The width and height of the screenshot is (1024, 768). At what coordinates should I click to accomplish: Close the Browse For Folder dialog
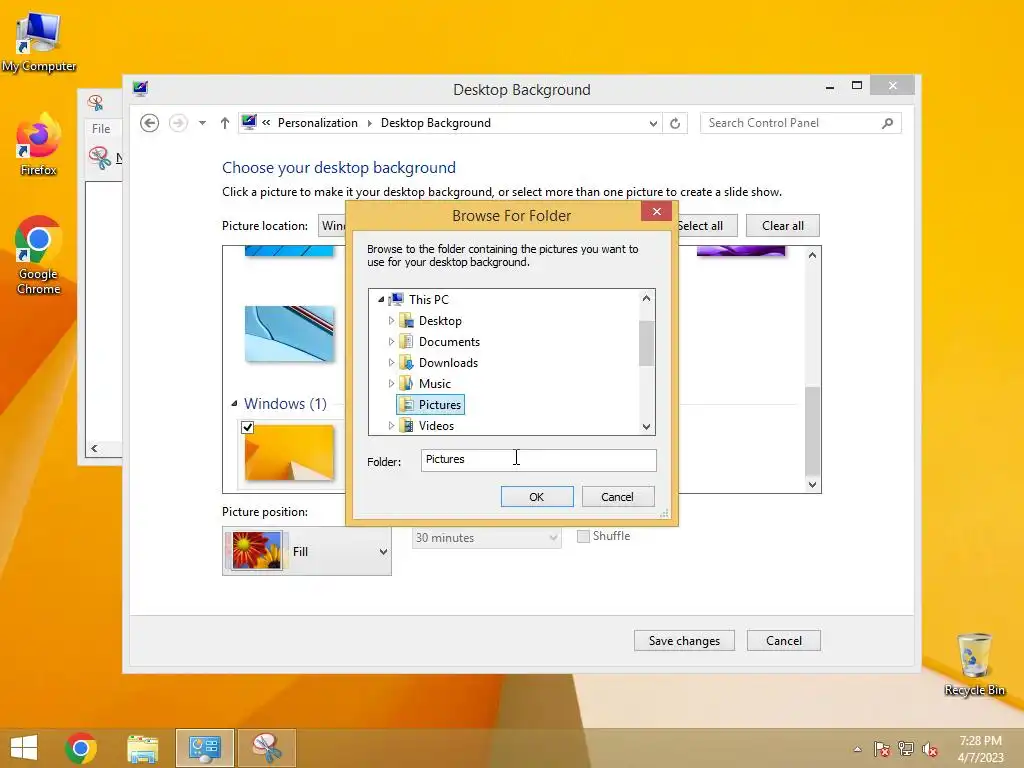point(656,211)
